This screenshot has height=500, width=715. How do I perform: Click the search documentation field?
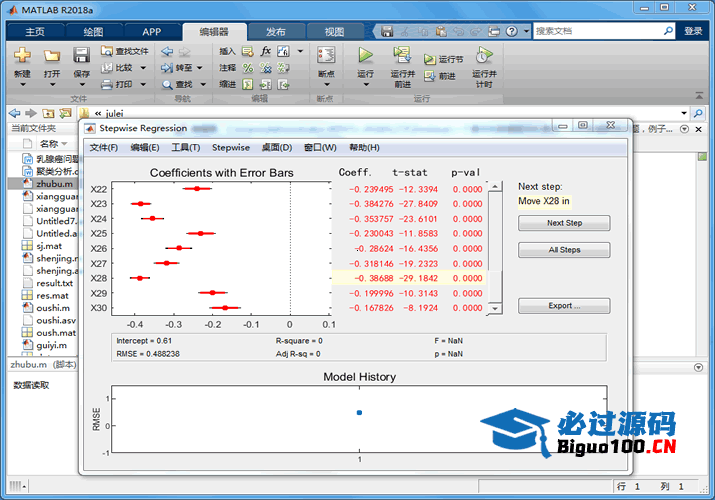tap(597, 31)
